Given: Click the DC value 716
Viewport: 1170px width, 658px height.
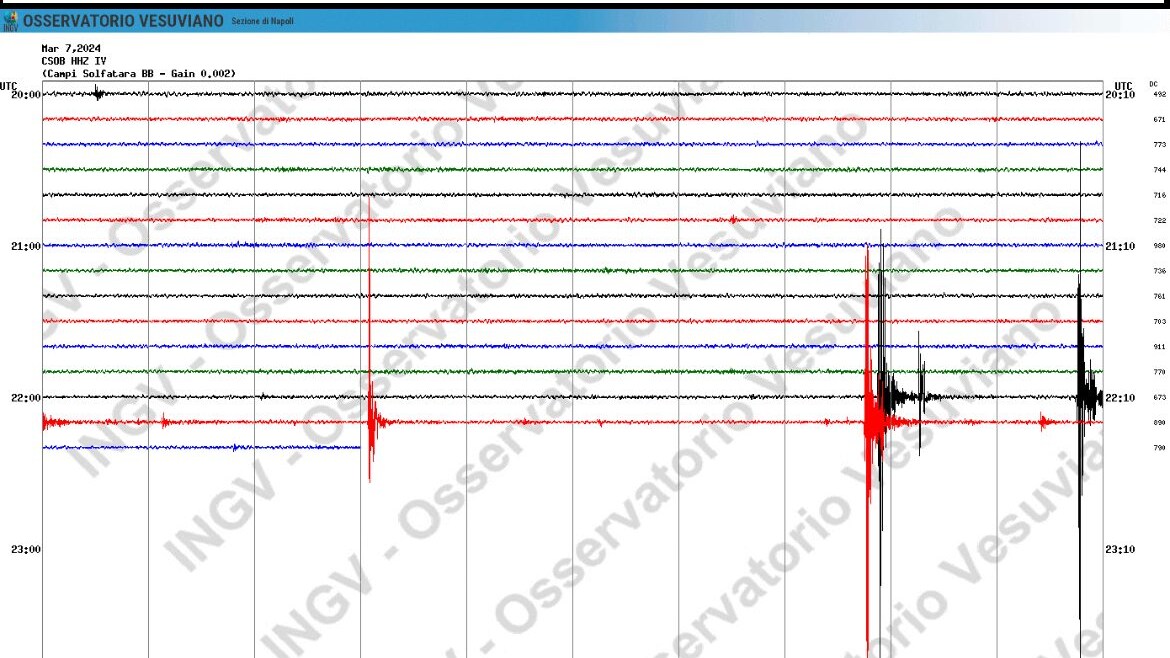Looking at the screenshot, I should 1160,195.
